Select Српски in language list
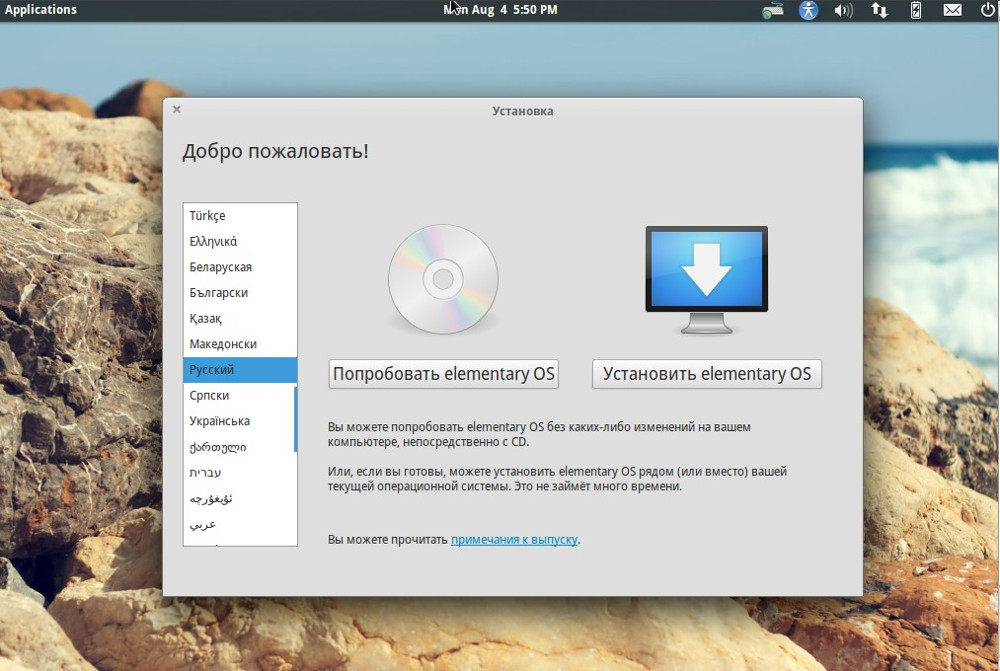 (x=239, y=395)
